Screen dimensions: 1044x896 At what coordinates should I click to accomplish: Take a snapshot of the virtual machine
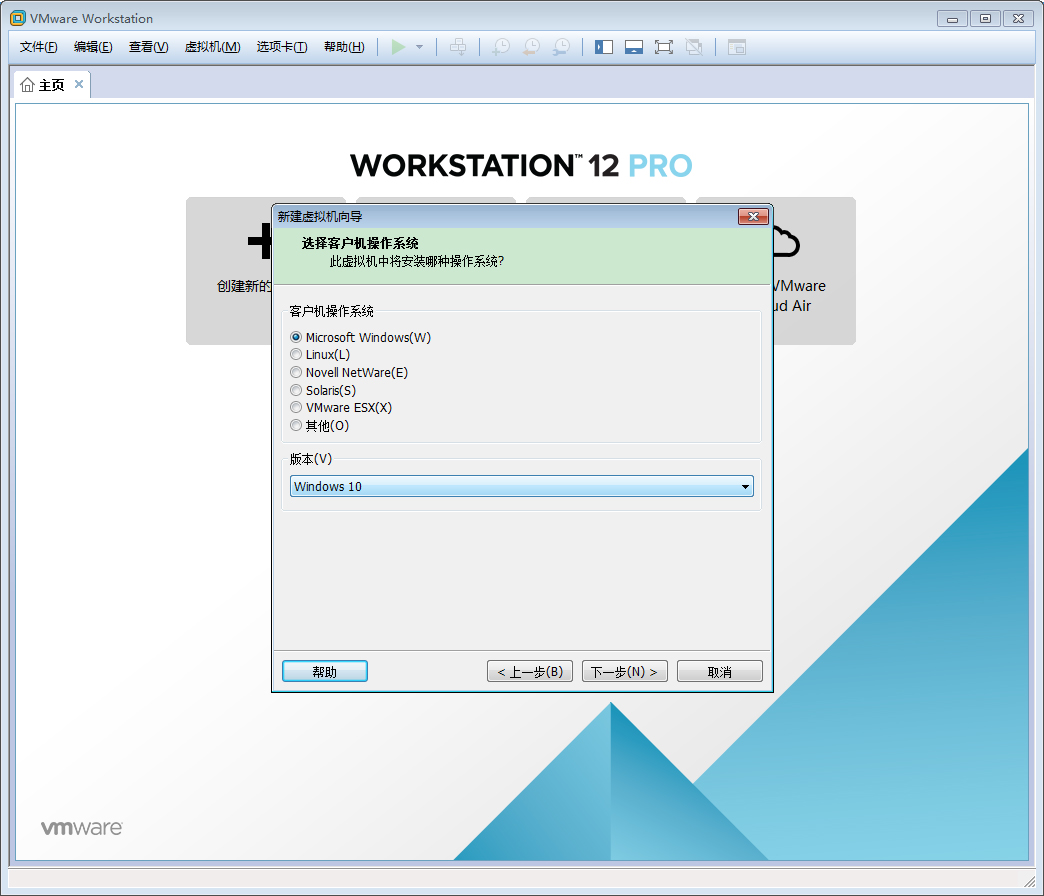coord(500,46)
